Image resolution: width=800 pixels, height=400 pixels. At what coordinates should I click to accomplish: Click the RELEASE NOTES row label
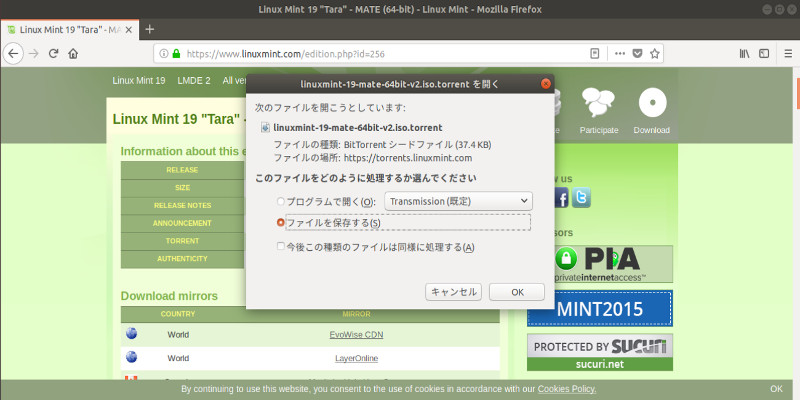pos(182,206)
